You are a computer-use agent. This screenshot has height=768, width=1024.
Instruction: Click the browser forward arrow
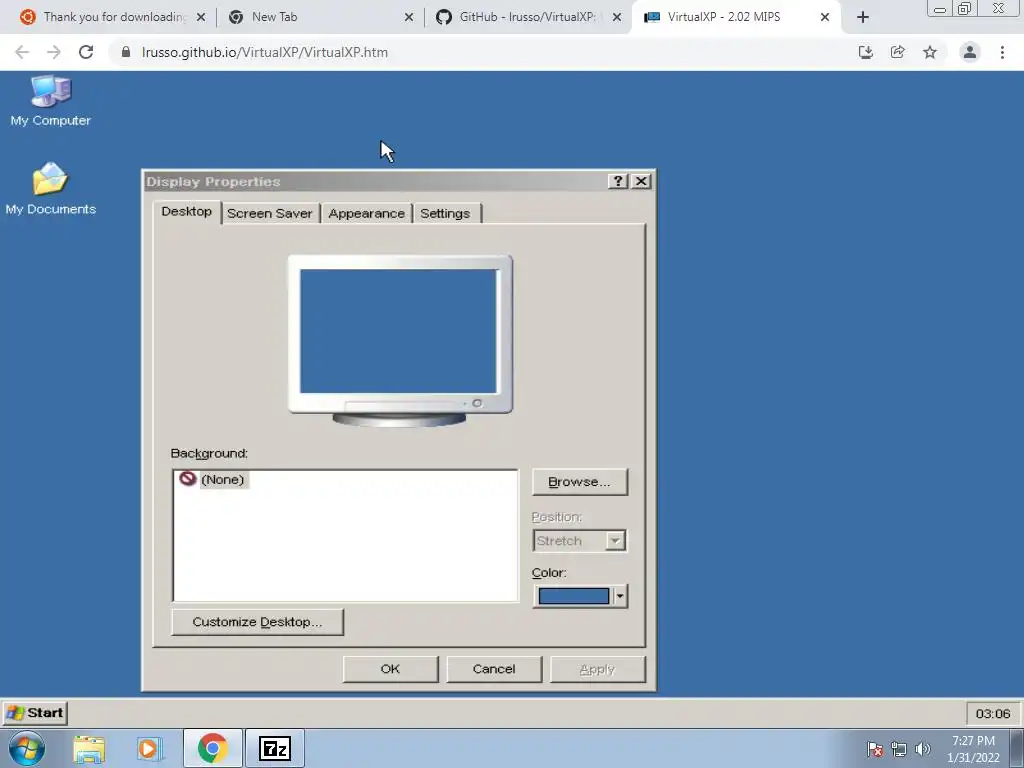pos(54,52)
